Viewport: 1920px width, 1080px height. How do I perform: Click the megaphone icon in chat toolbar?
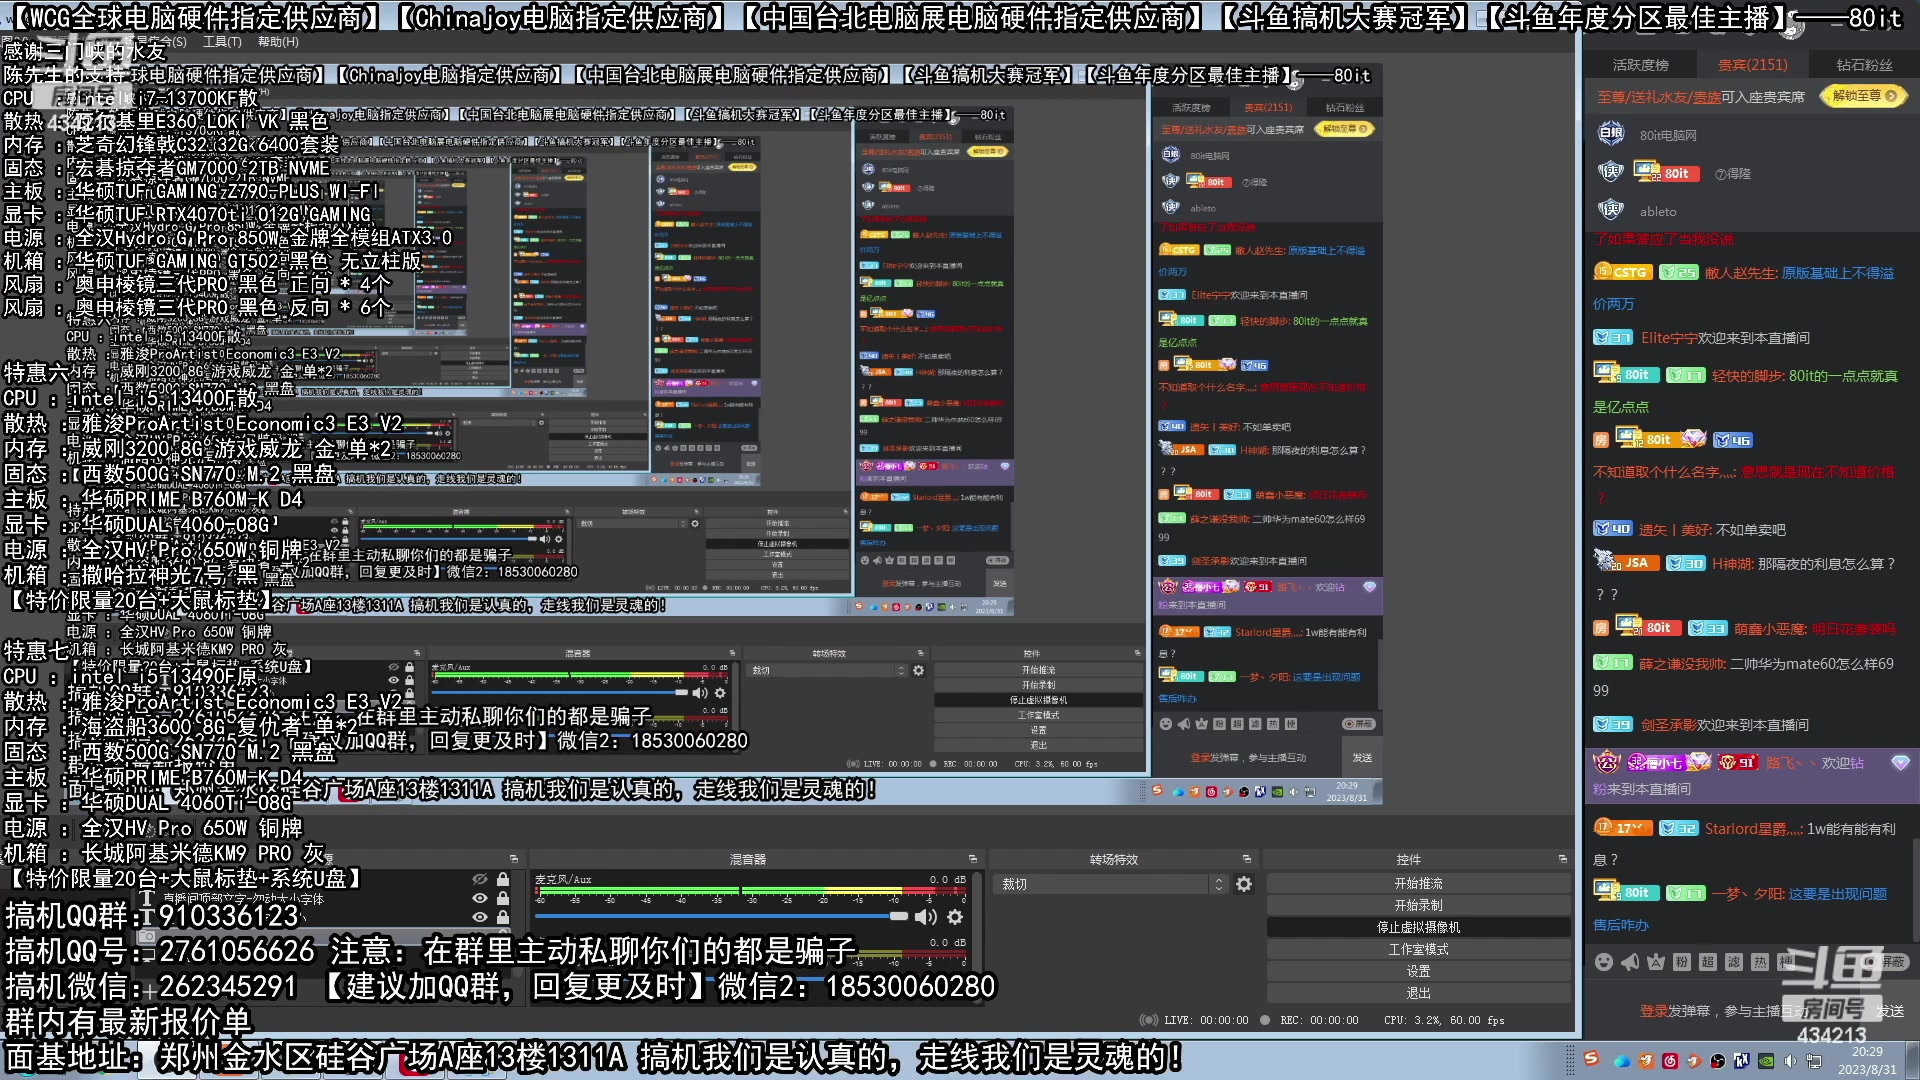tap(1630, 962)
